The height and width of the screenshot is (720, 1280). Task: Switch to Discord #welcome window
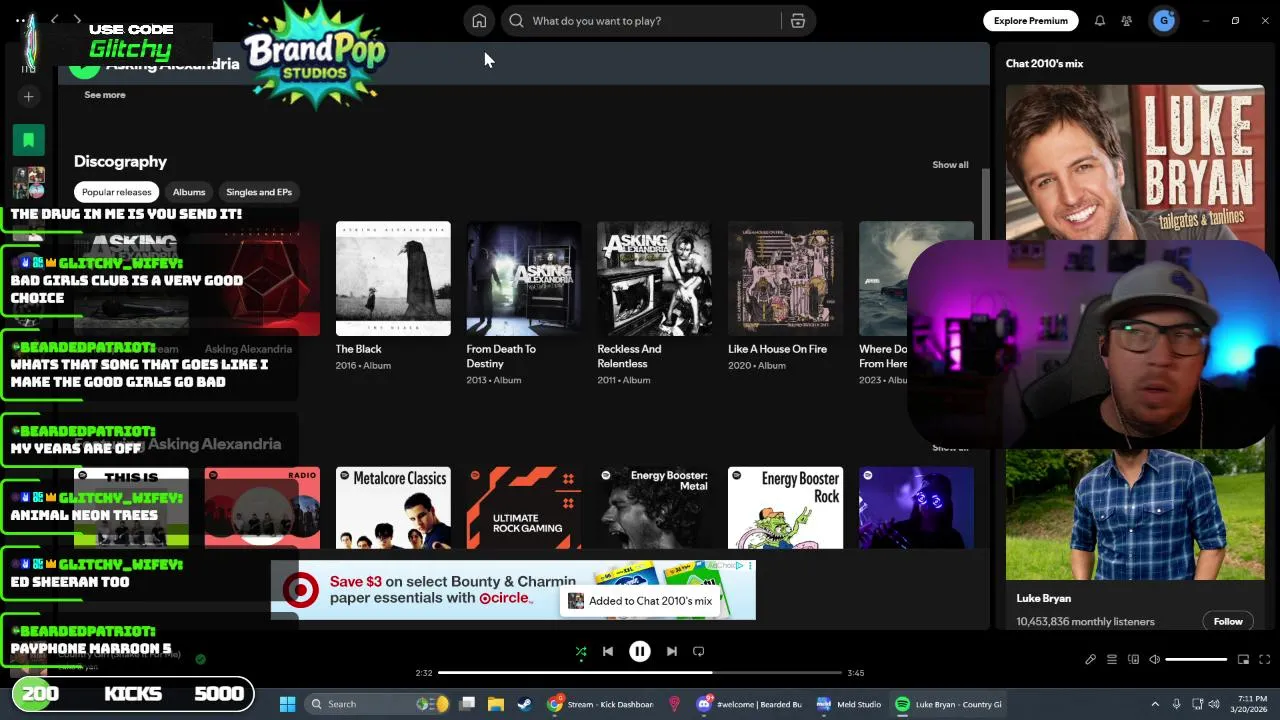click(x=751, y=704)
